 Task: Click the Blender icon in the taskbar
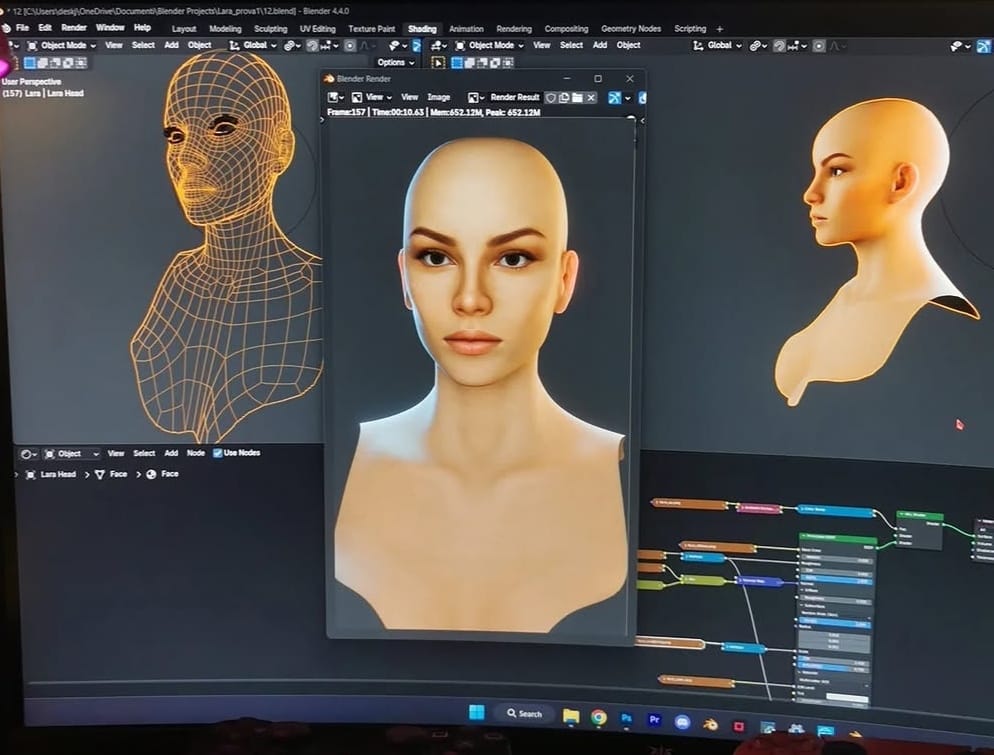coord(711,723)
